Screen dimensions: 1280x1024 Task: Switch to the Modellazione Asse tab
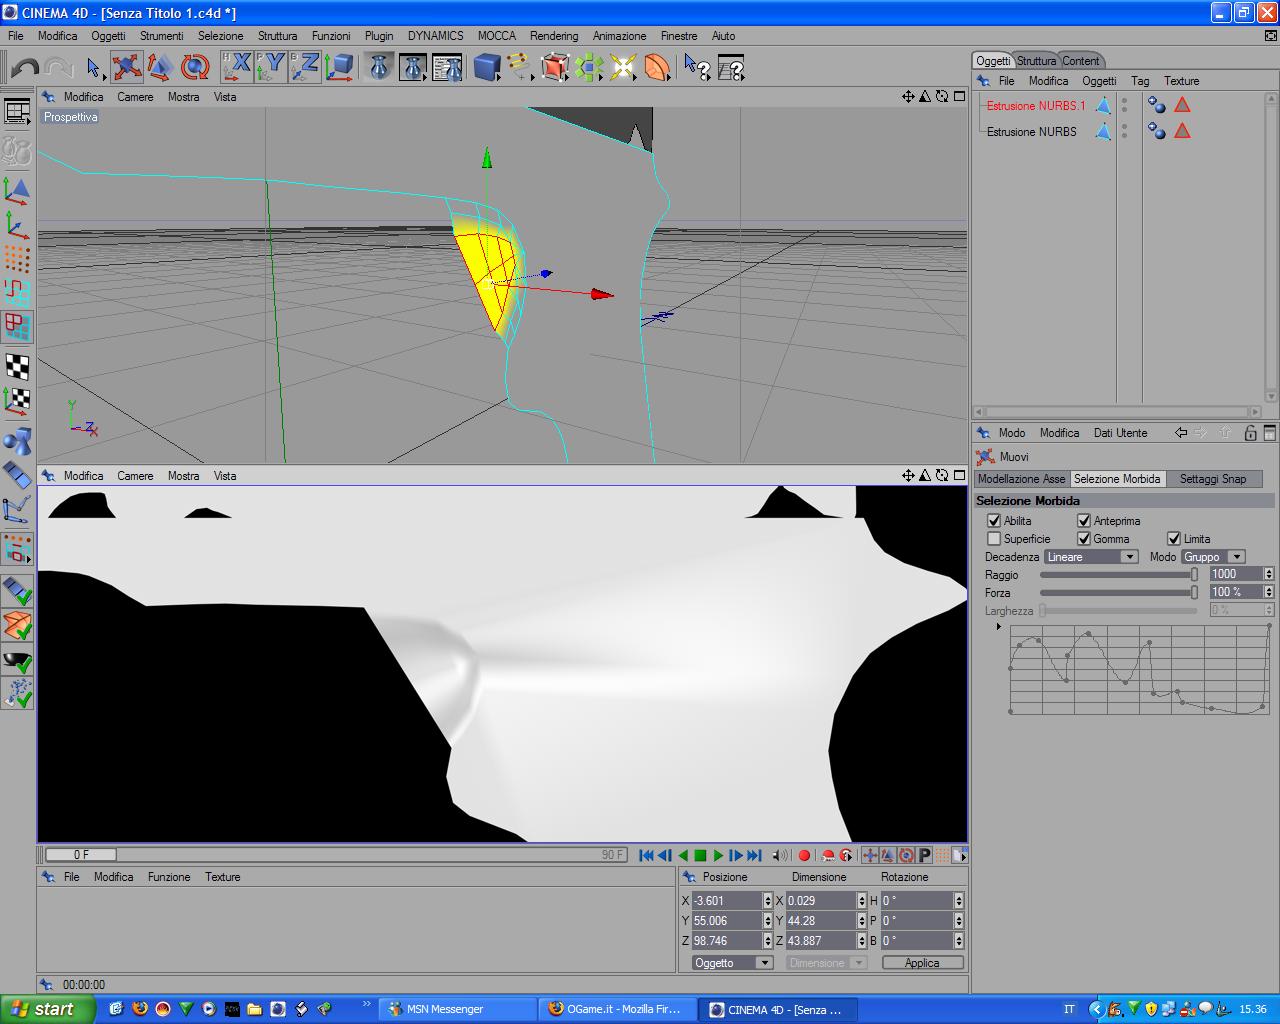[1021, 479]
